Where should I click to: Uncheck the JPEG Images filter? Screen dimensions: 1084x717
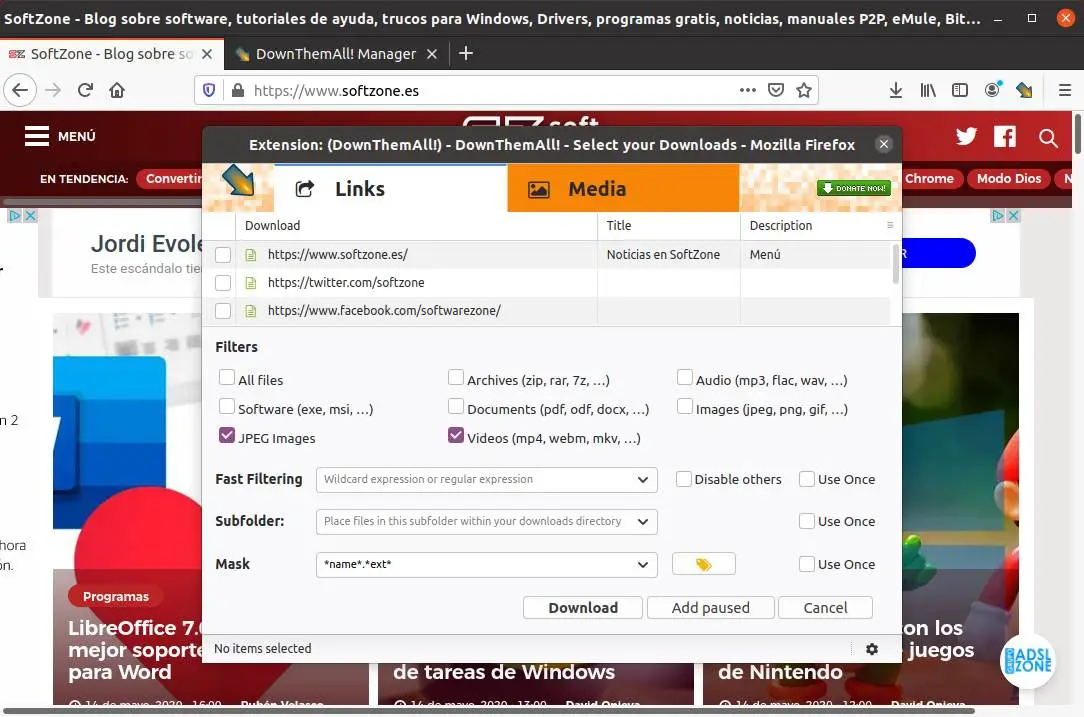[x=226, y=436]
